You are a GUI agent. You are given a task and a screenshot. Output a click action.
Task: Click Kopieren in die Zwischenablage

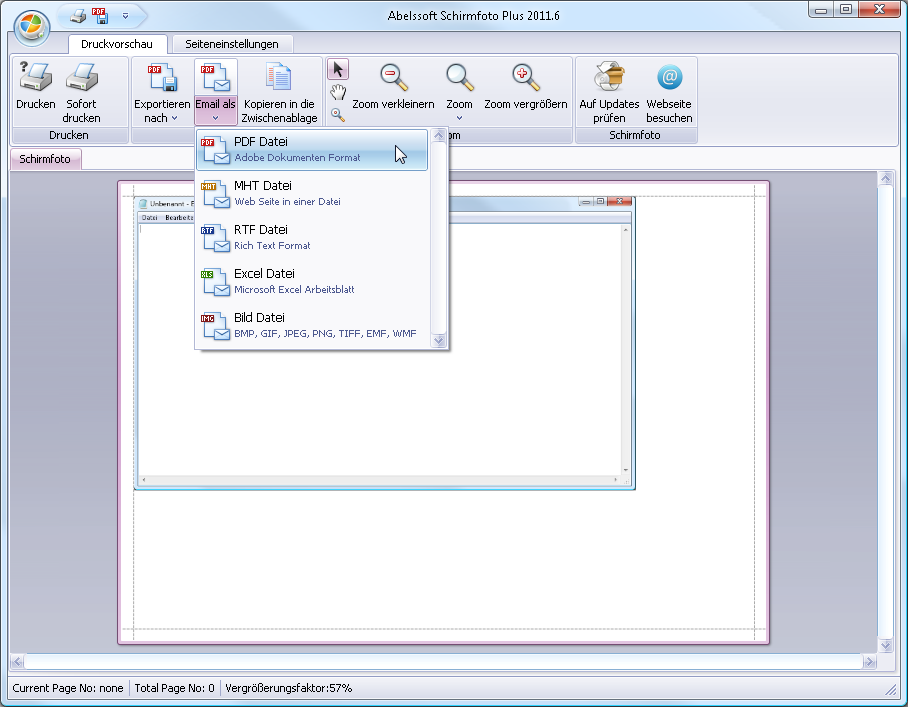279,93
